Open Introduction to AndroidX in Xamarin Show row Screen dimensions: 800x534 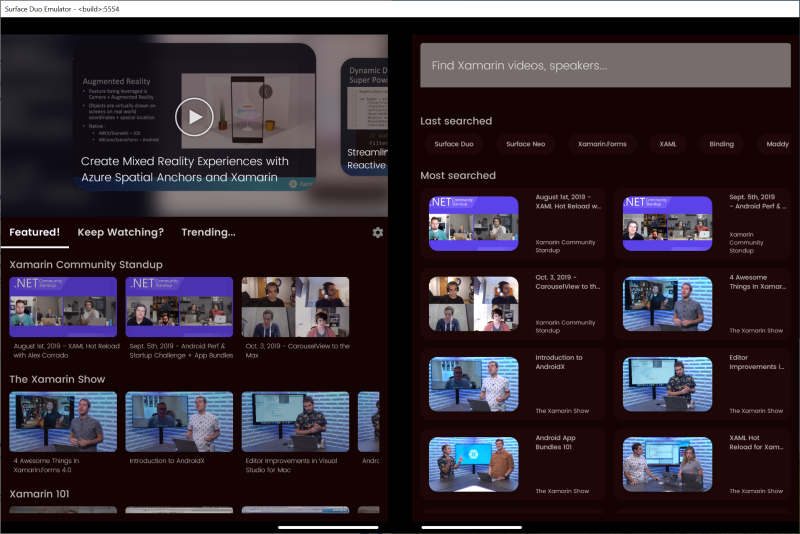[x=180, y=421]
